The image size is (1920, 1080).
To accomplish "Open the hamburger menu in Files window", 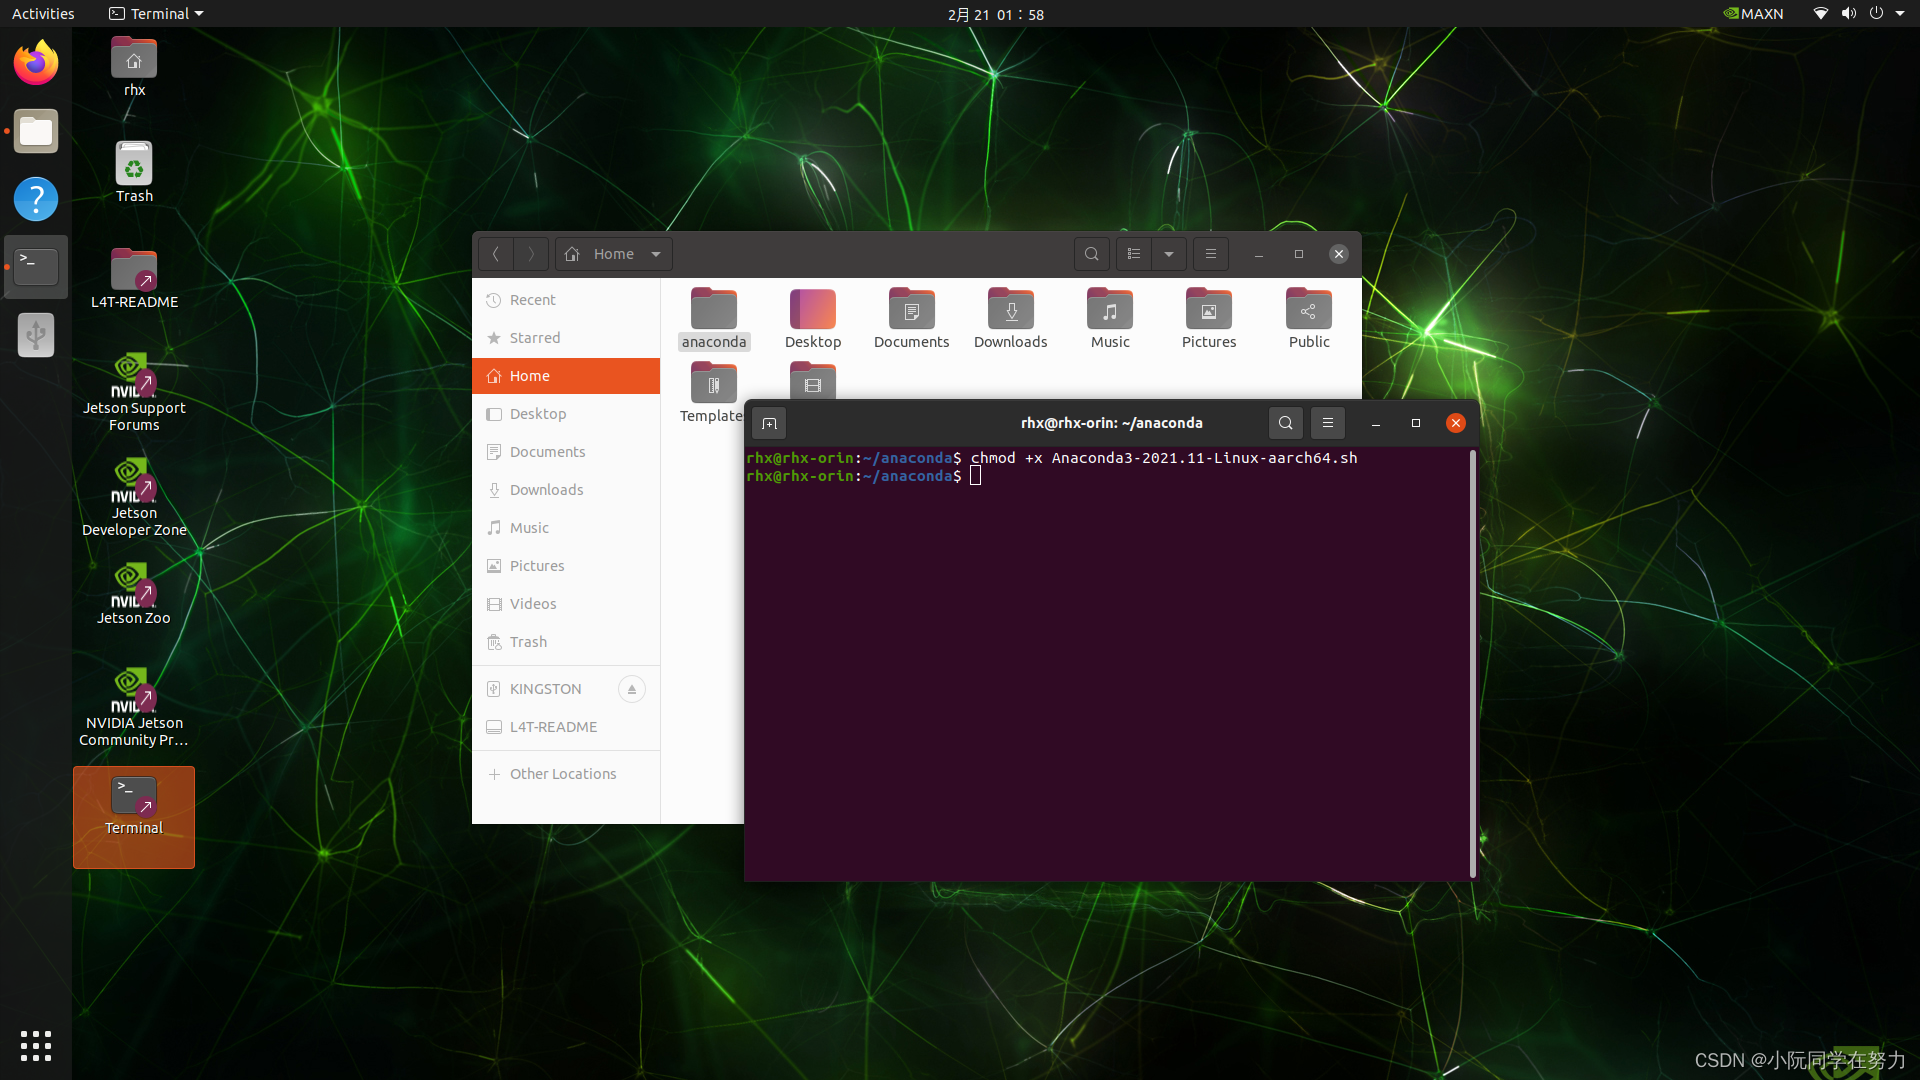I will (x=1211, y=253).
